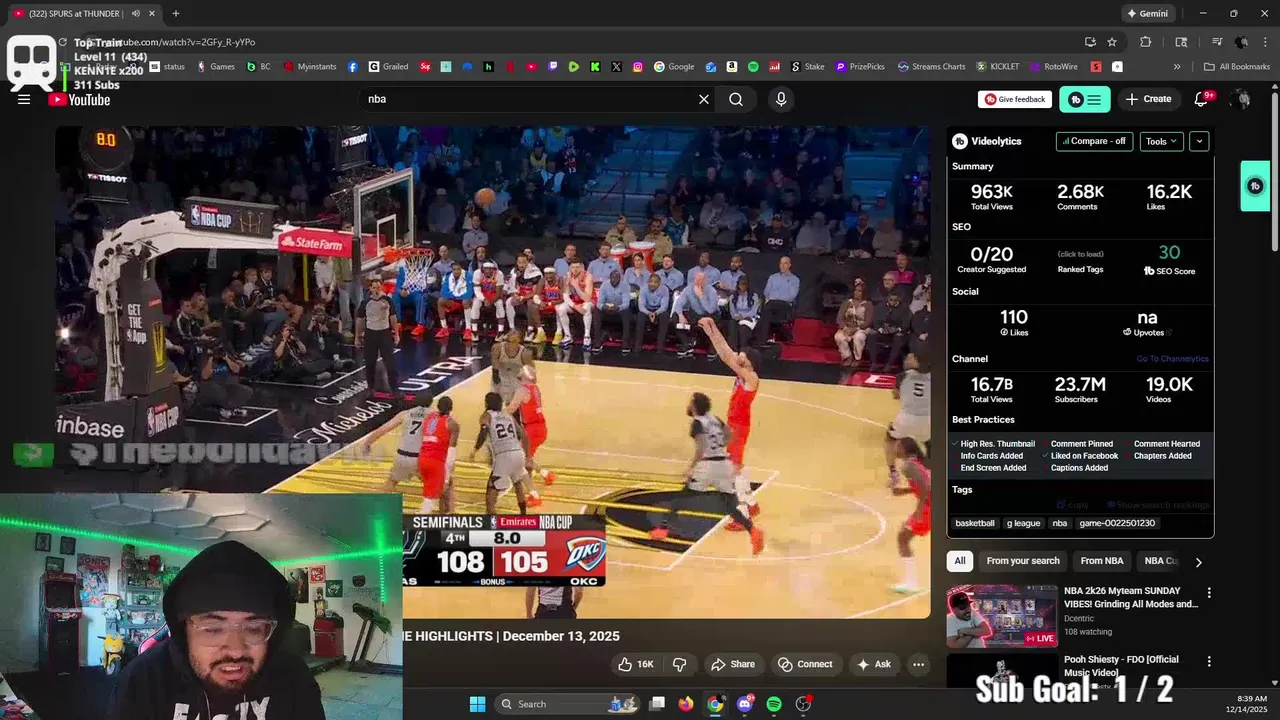Open a new browser tab
1280x720 pixels.
point(176,14)
